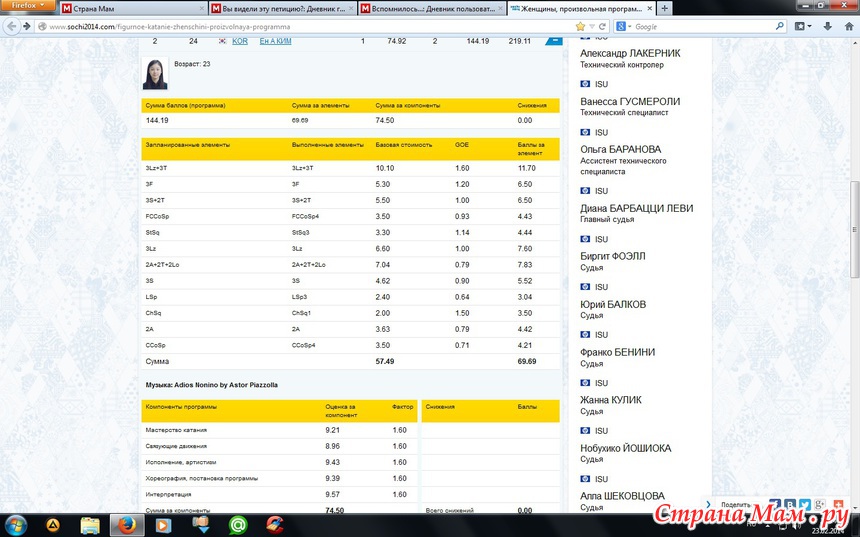The image size is (860, 537).
Task: Launch the media player taskbar icon
Action: (163, 525)
